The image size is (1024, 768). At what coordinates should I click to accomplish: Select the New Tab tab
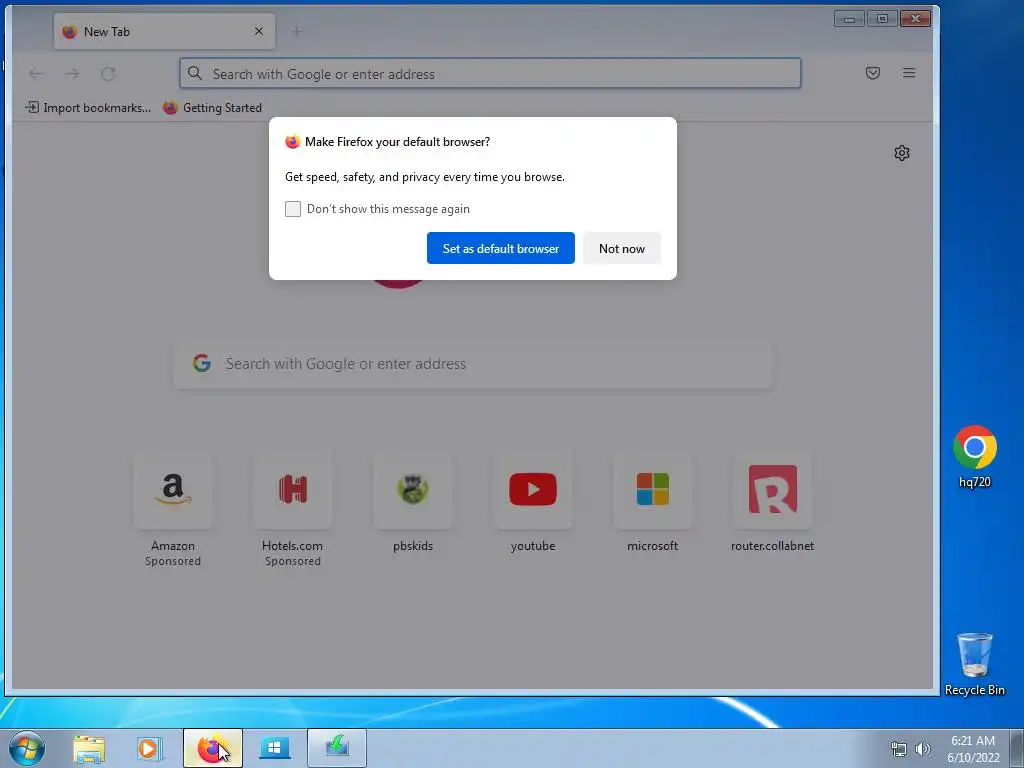[165, 31]
